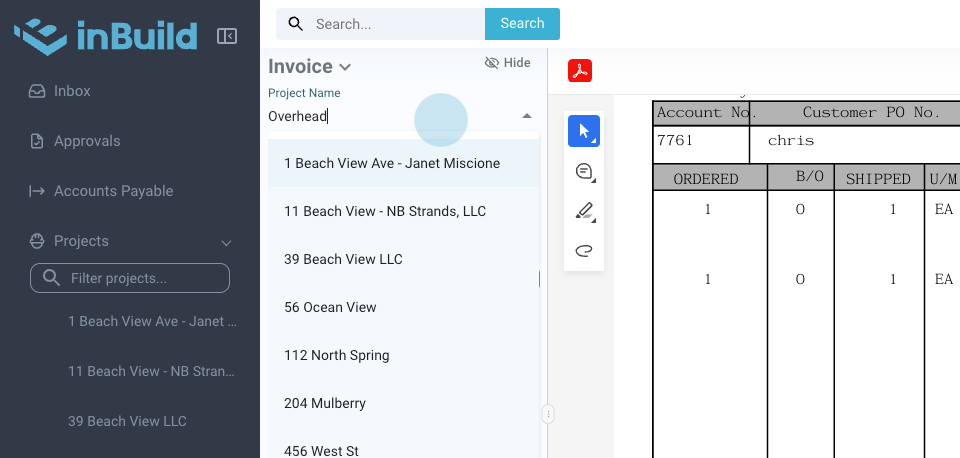The width and height of the screenshot is (960, 458).
Task: Collapse the sidebar panel icon
Action: pyautogui.click(x=227, y=36)
